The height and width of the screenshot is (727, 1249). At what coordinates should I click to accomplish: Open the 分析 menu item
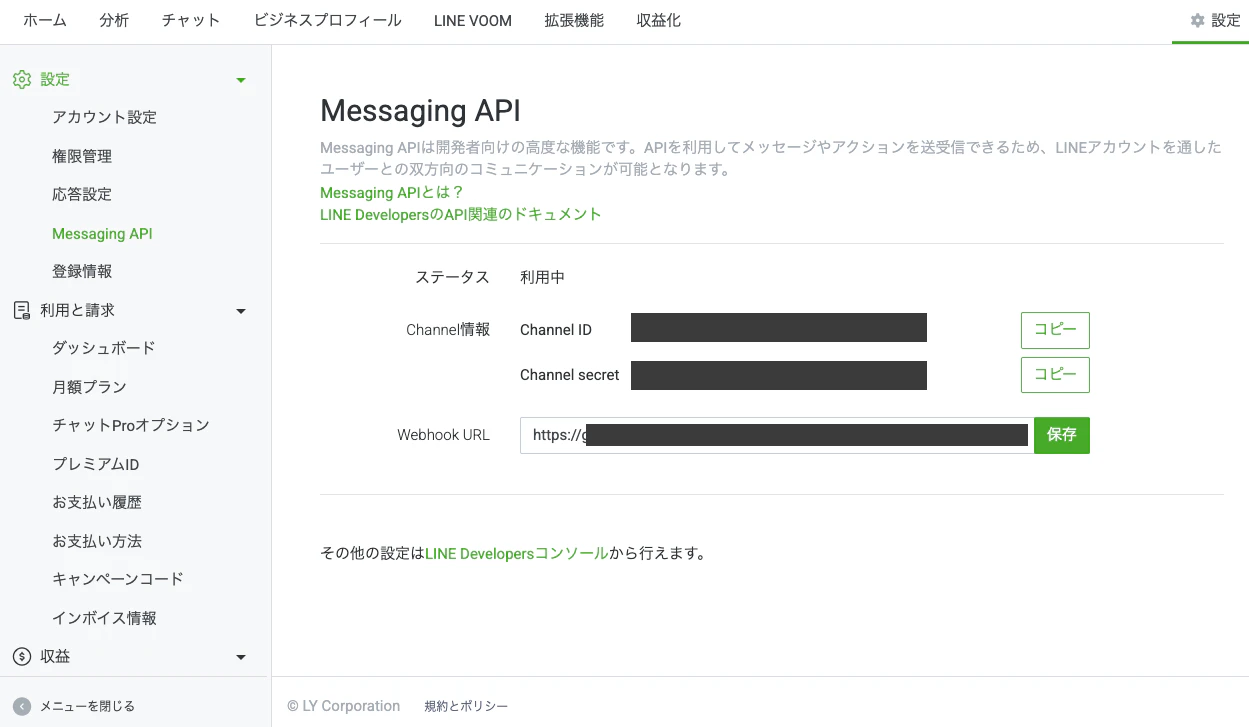pos(114,21)
